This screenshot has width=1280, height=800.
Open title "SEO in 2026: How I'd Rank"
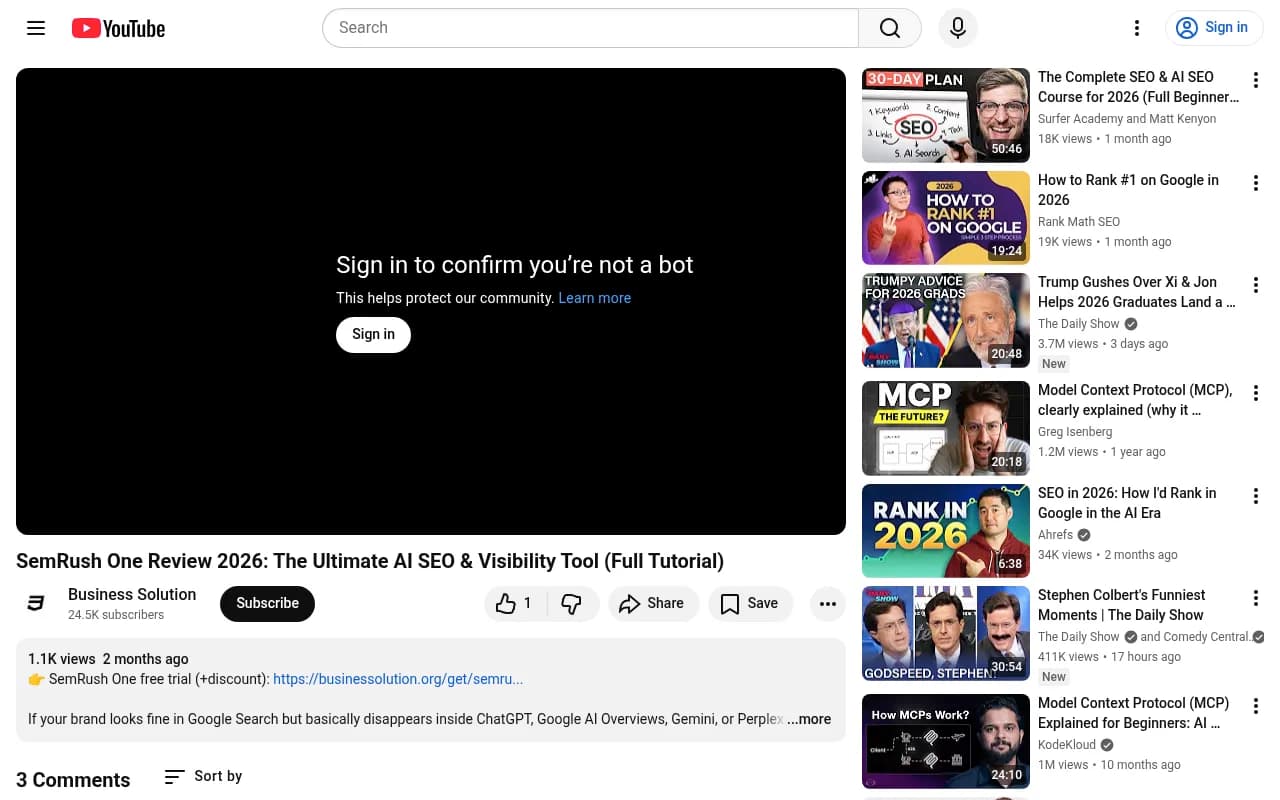click(x=1127, y=503)
